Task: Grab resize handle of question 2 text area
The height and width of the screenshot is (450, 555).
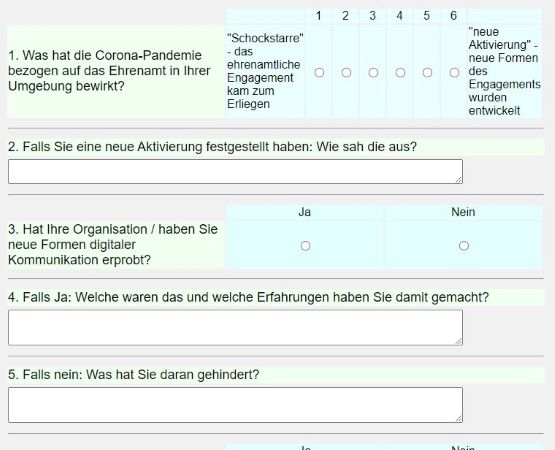Action: pyautogui.click(x=459, y=180)
